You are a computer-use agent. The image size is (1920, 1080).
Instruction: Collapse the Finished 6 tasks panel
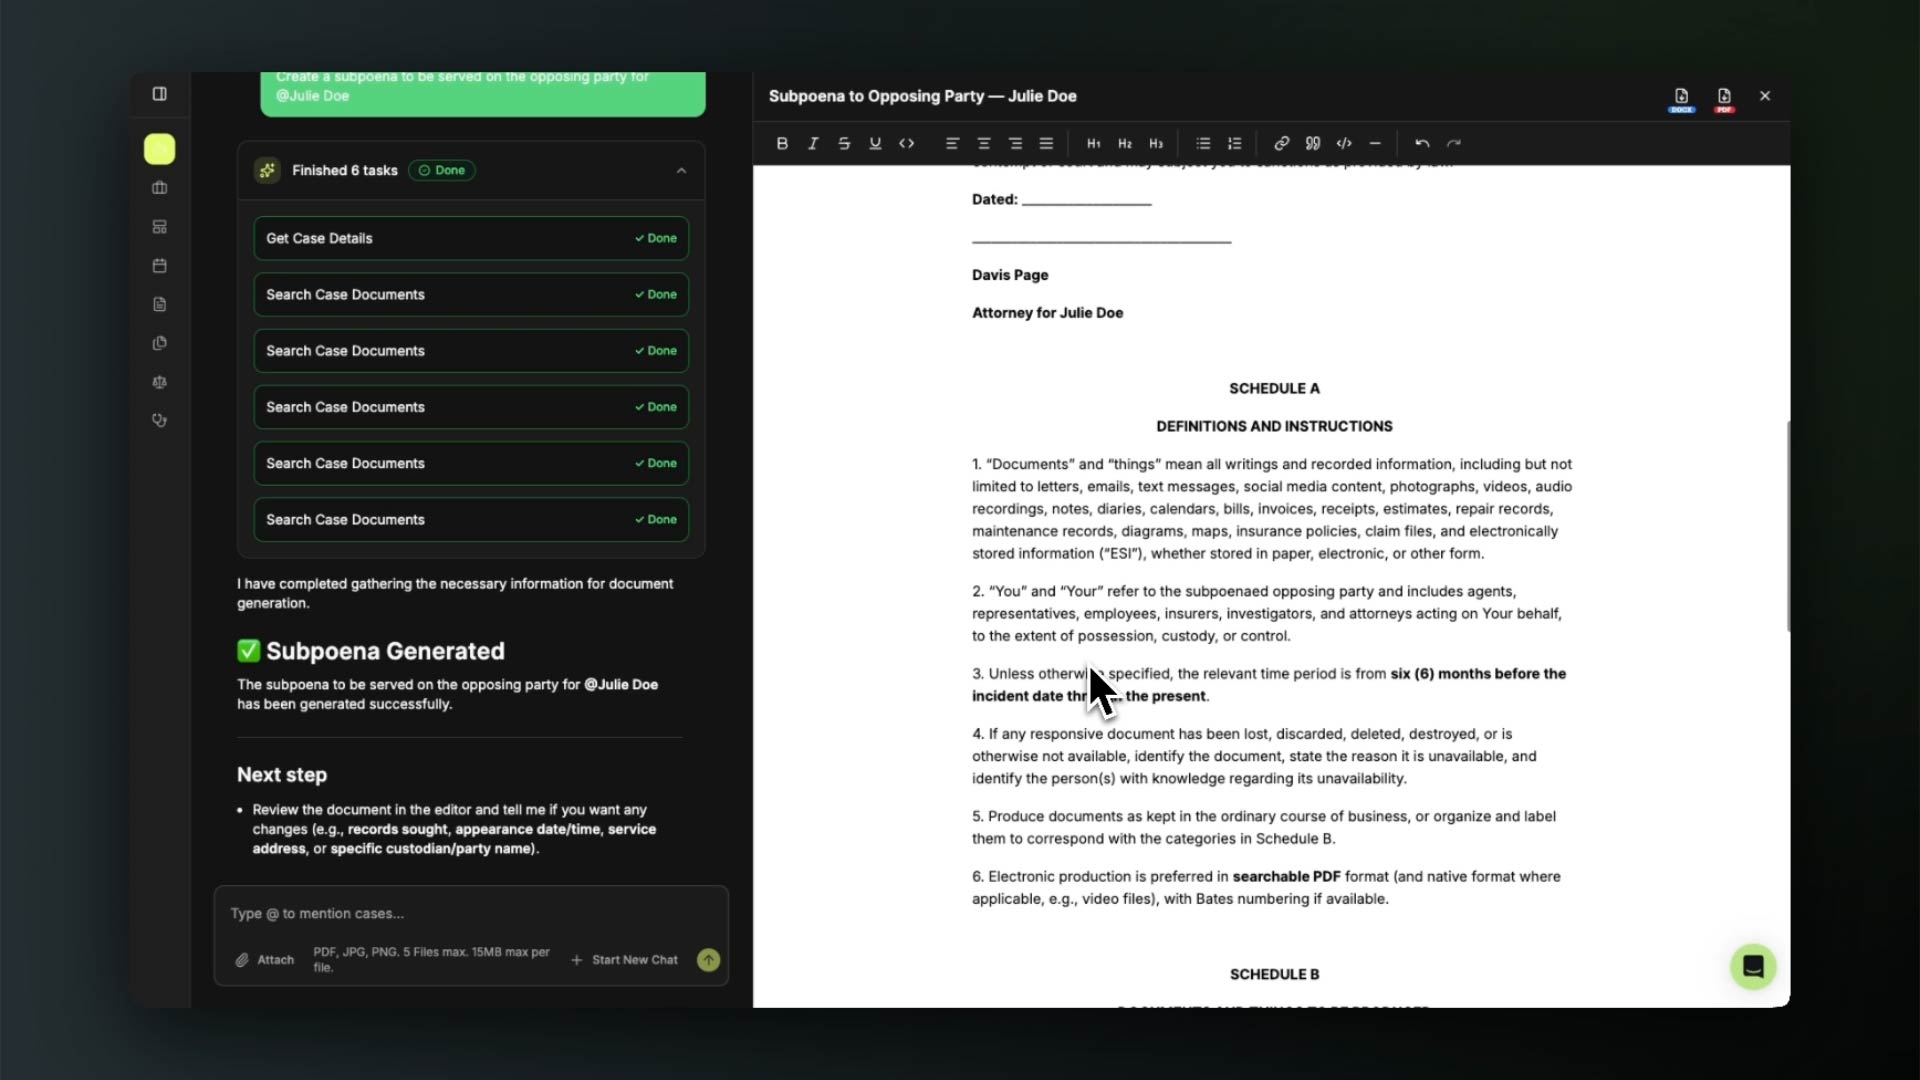tap(681, 171)
